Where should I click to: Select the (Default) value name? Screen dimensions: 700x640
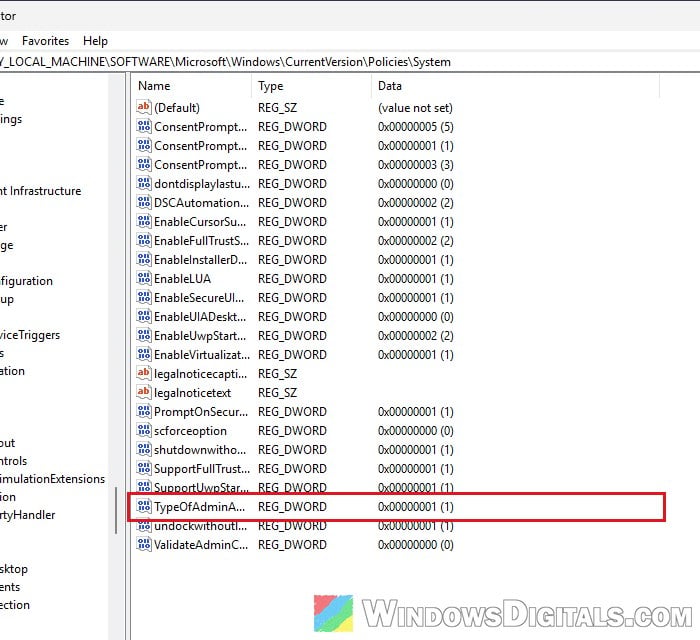coord(177,108)
